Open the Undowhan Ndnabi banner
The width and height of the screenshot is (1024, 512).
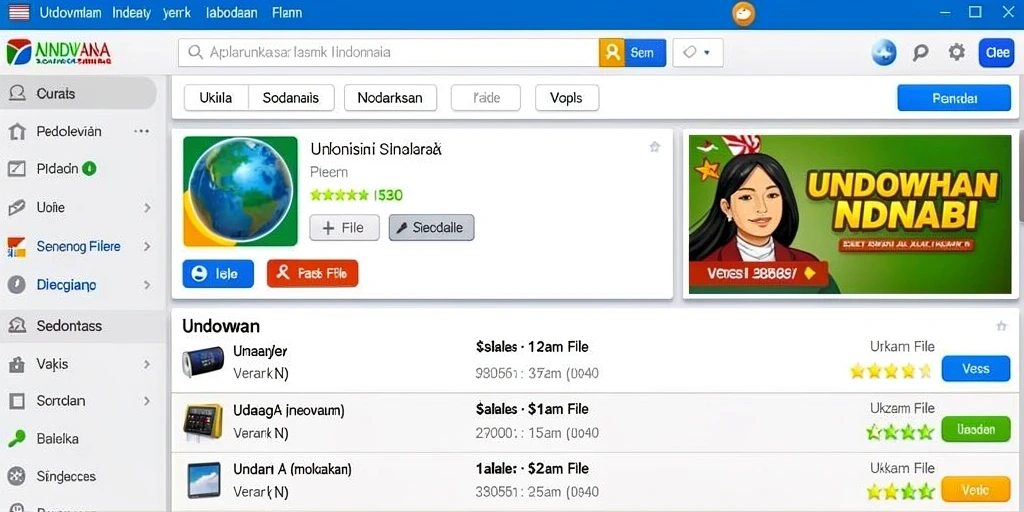[850, 214]
